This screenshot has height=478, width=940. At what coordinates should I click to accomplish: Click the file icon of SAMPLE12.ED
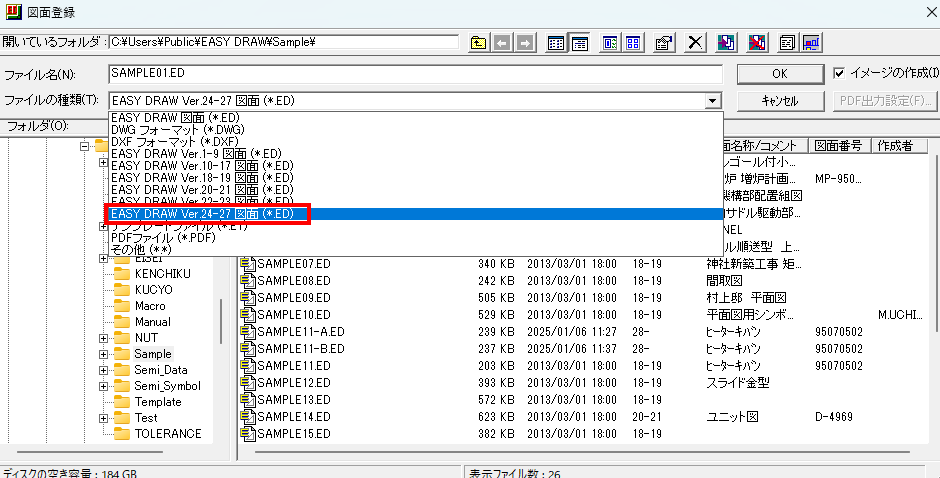pyautogui.click(x=248, y=383)
